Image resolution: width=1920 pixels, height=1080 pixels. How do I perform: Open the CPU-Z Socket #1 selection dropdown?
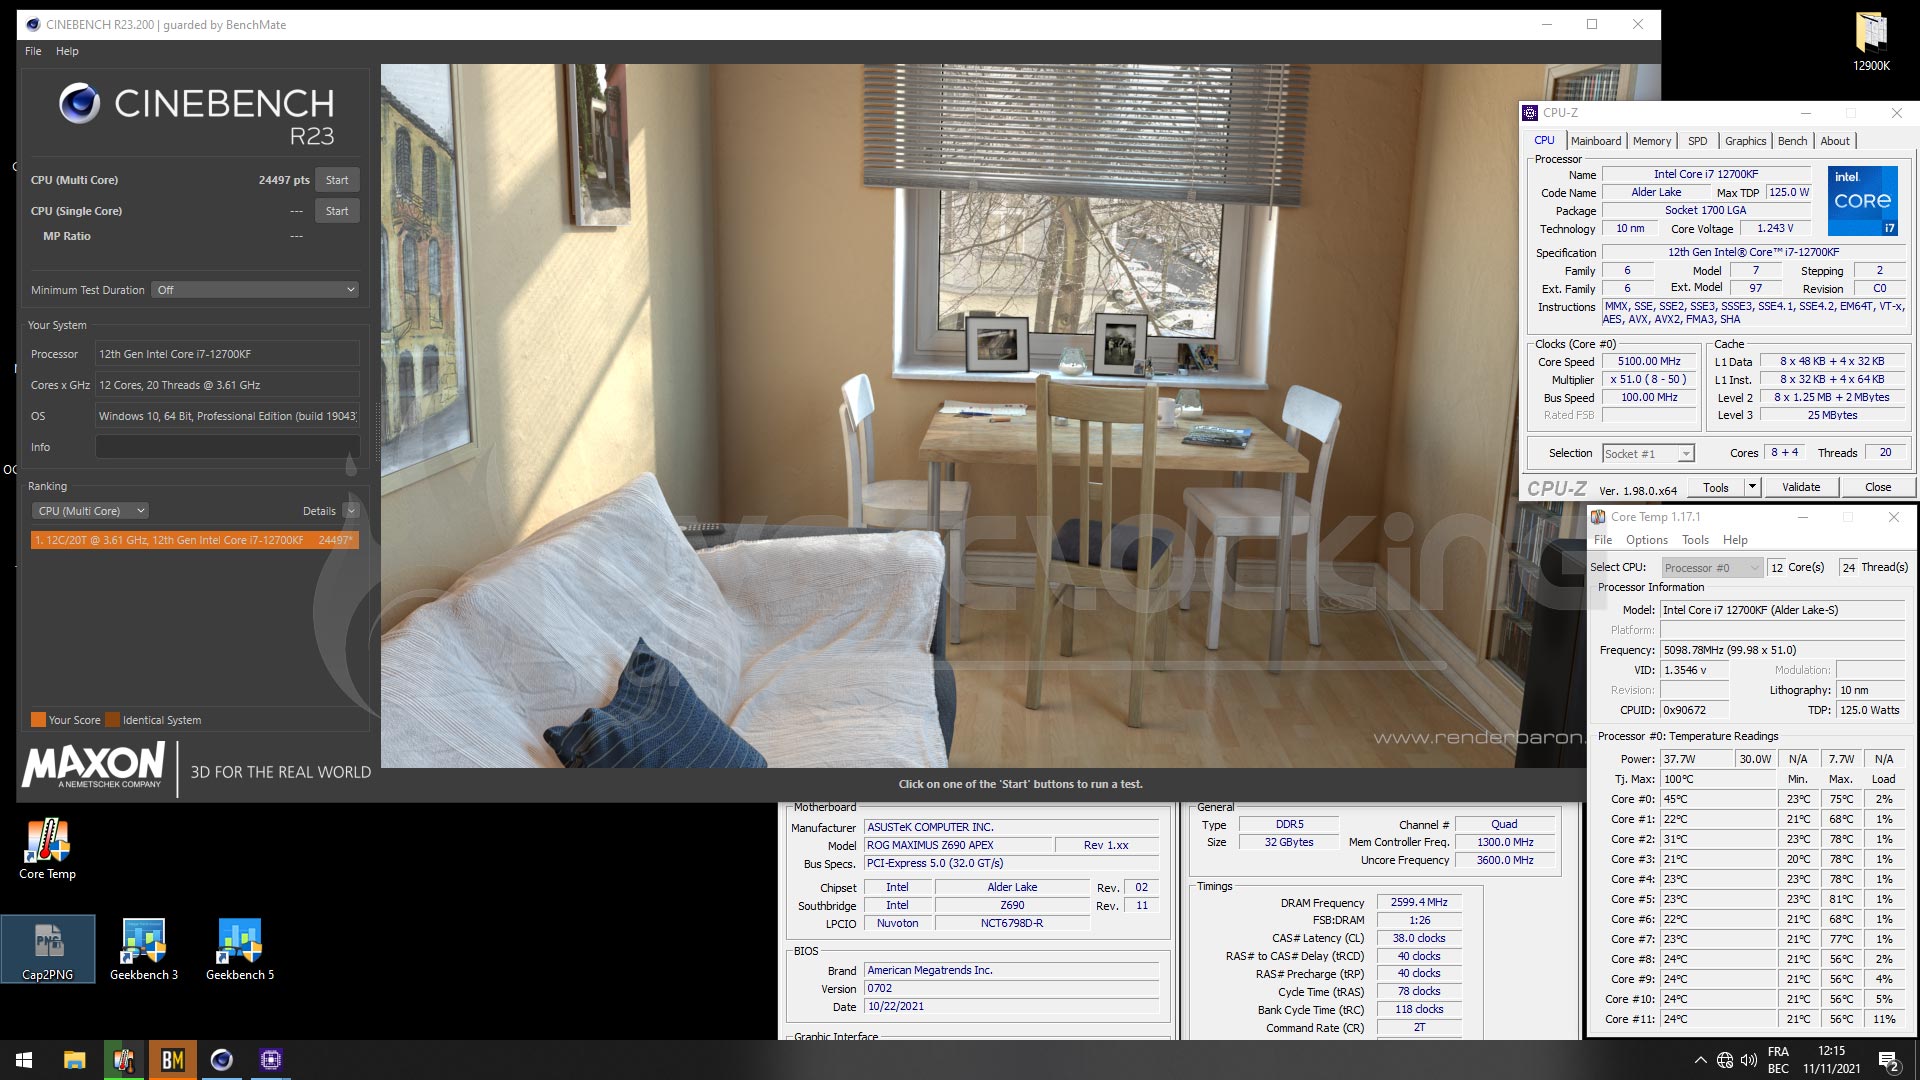click(1648, 454)
